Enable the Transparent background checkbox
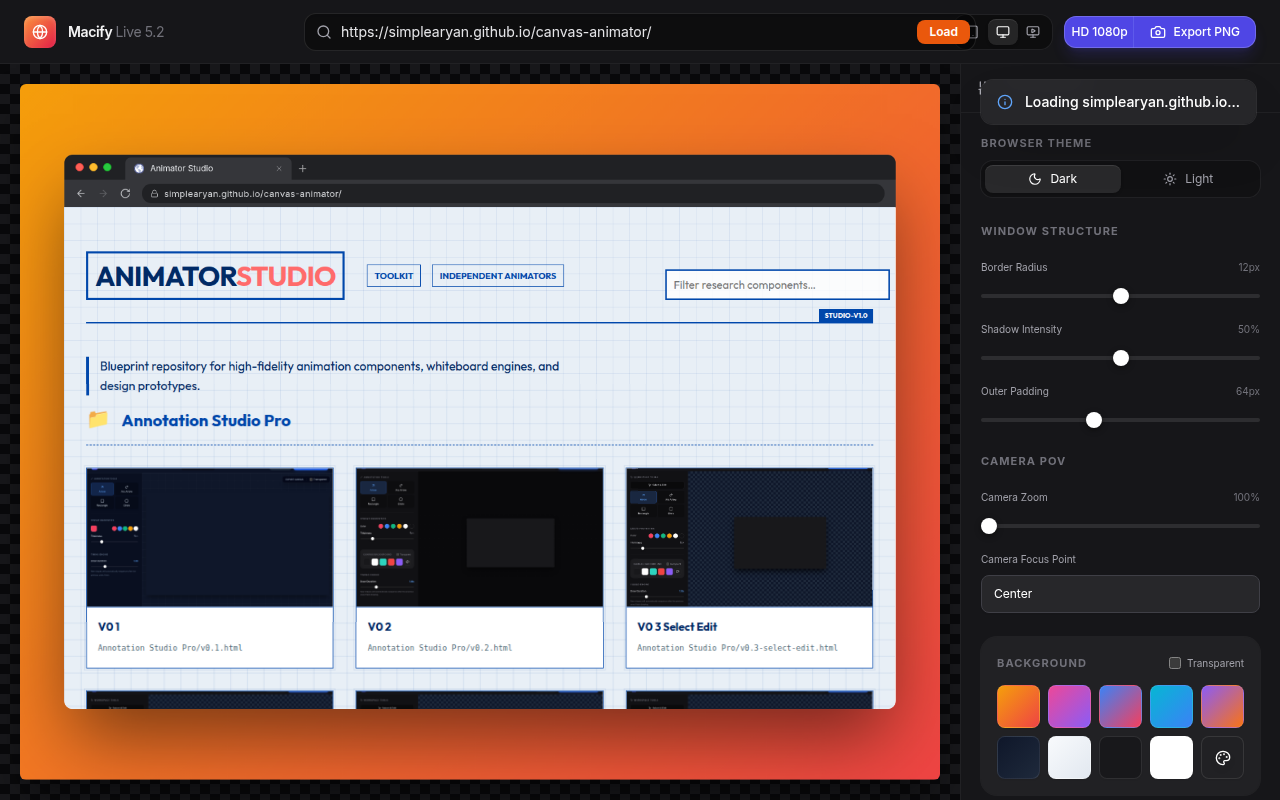Screen dimensions: 1280x800 [x=1175, y=663]
